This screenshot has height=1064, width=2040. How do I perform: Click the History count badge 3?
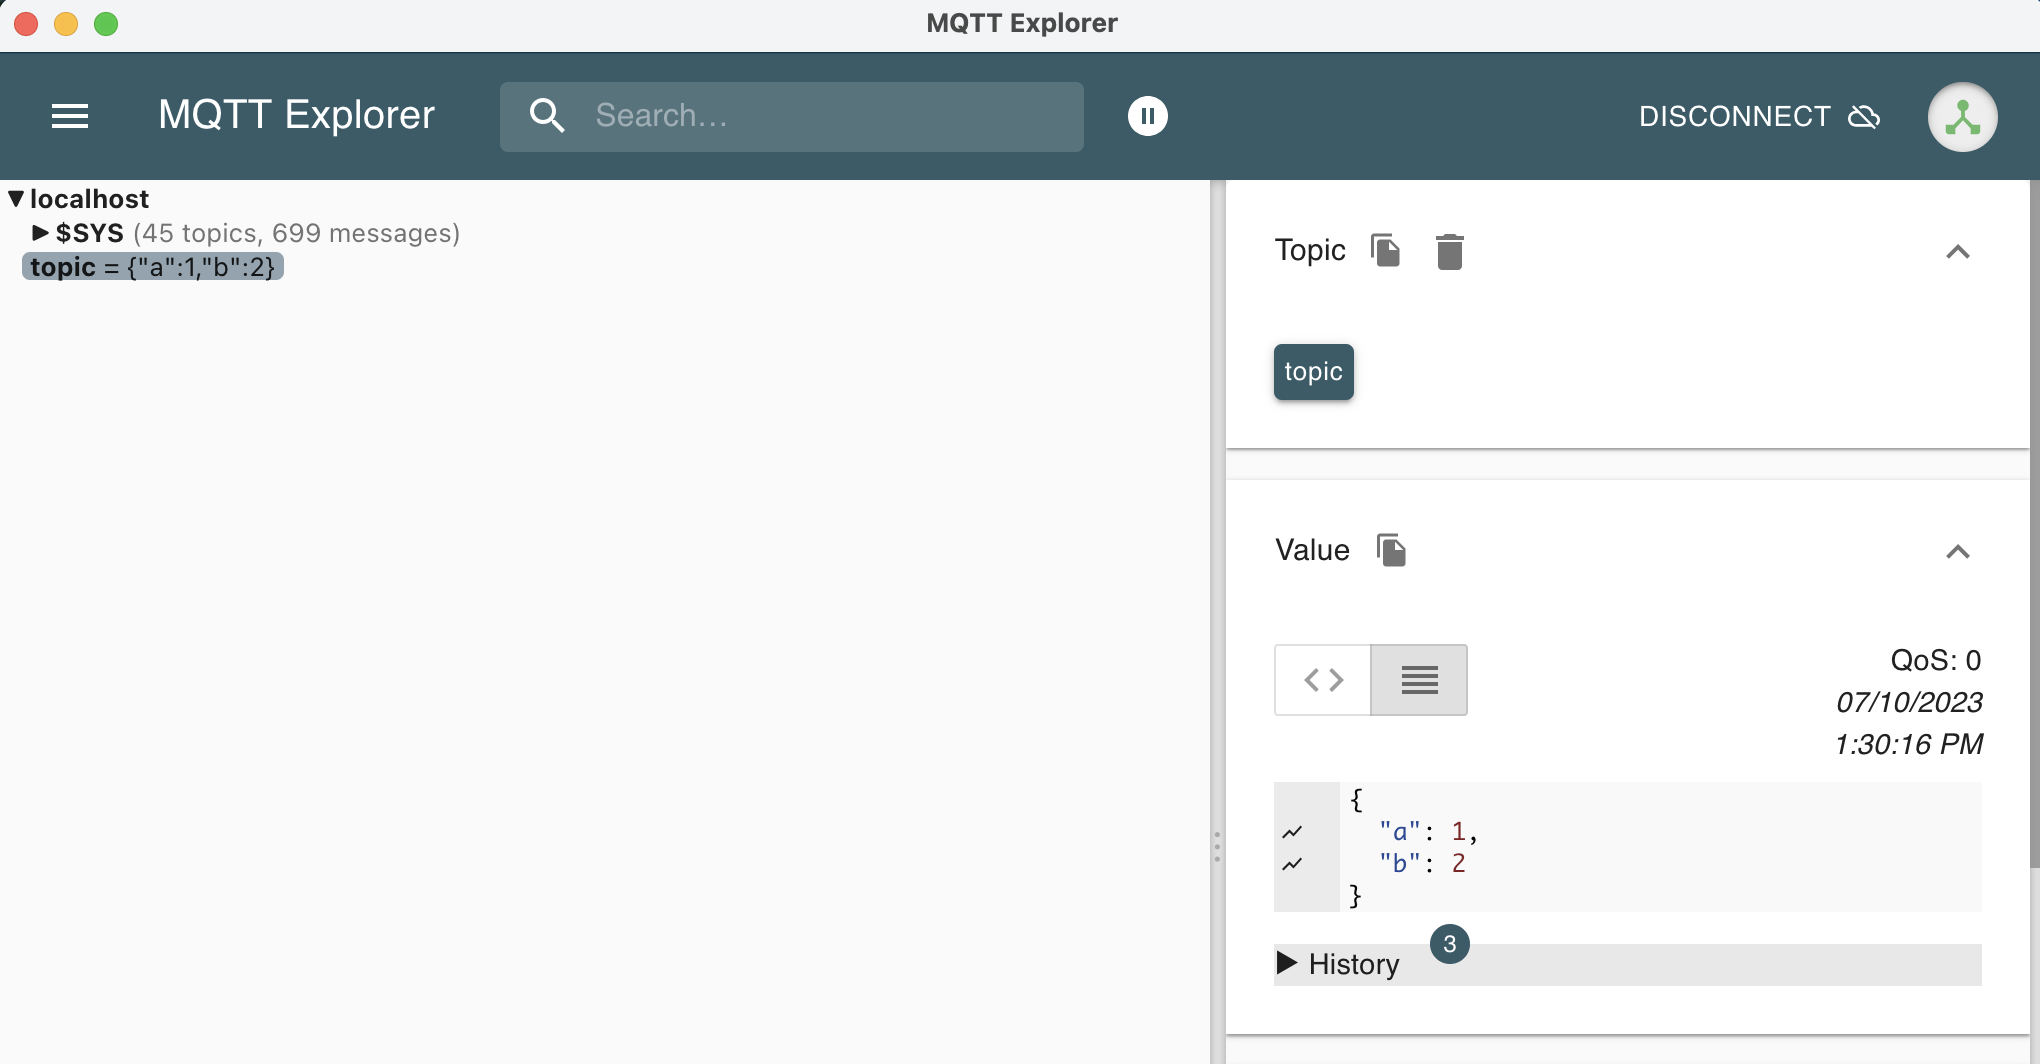[x=1449, y=944]
